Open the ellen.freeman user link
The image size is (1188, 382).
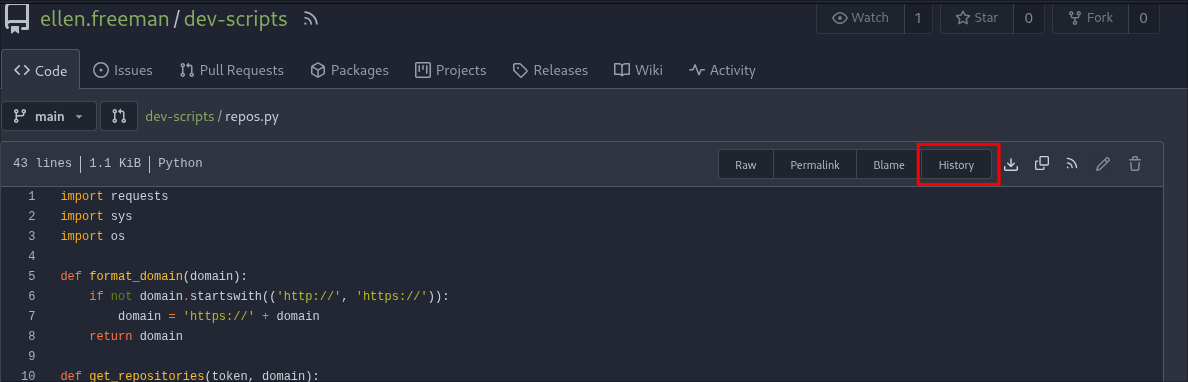point(105,19)
